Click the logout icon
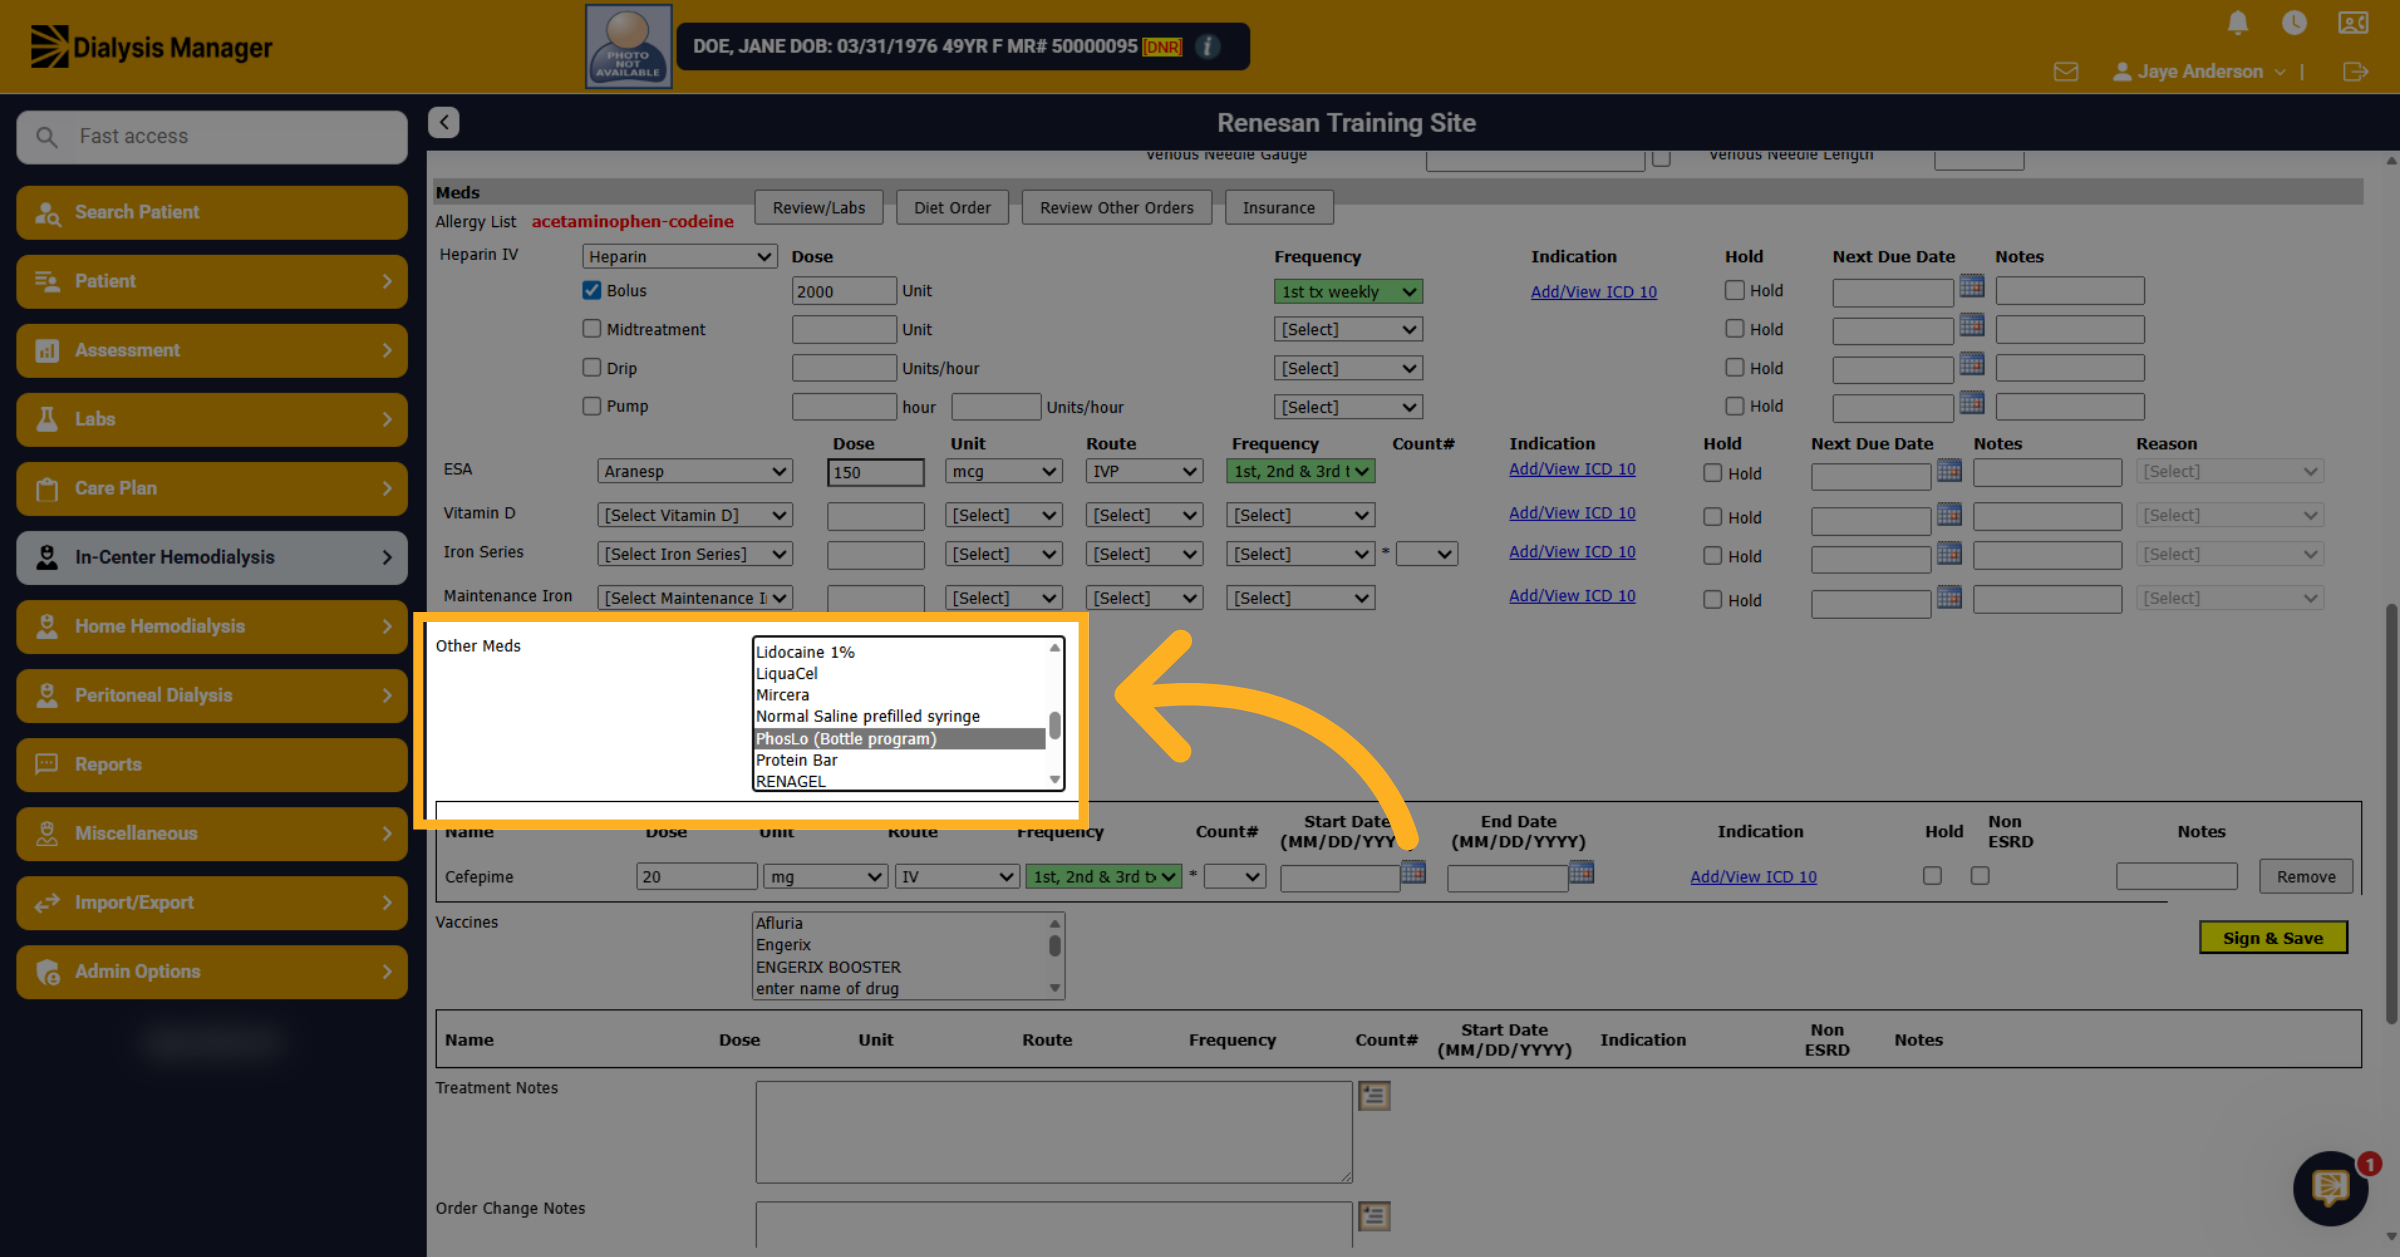Viewport: 2400px width, 1257px height. [x=2355, y=72]
